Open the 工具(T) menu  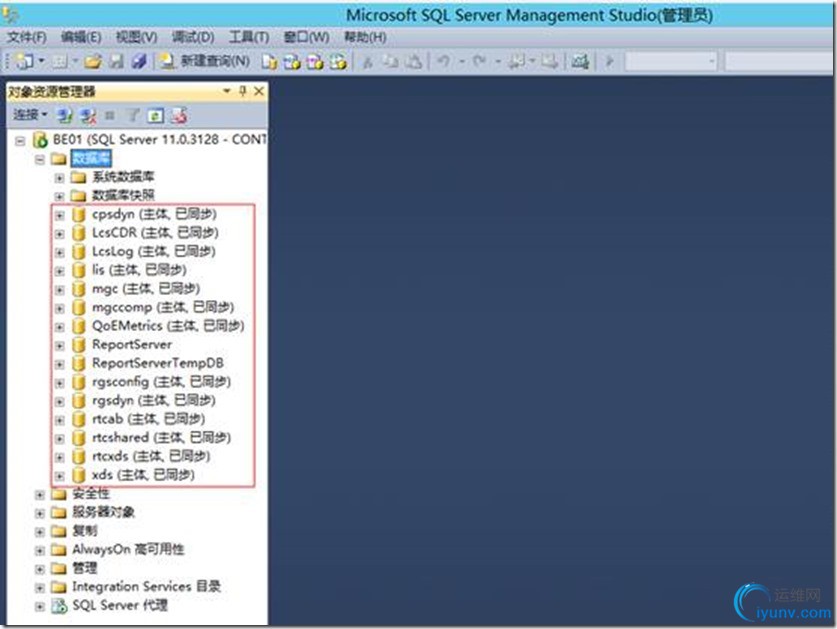(x=249, y=37)
